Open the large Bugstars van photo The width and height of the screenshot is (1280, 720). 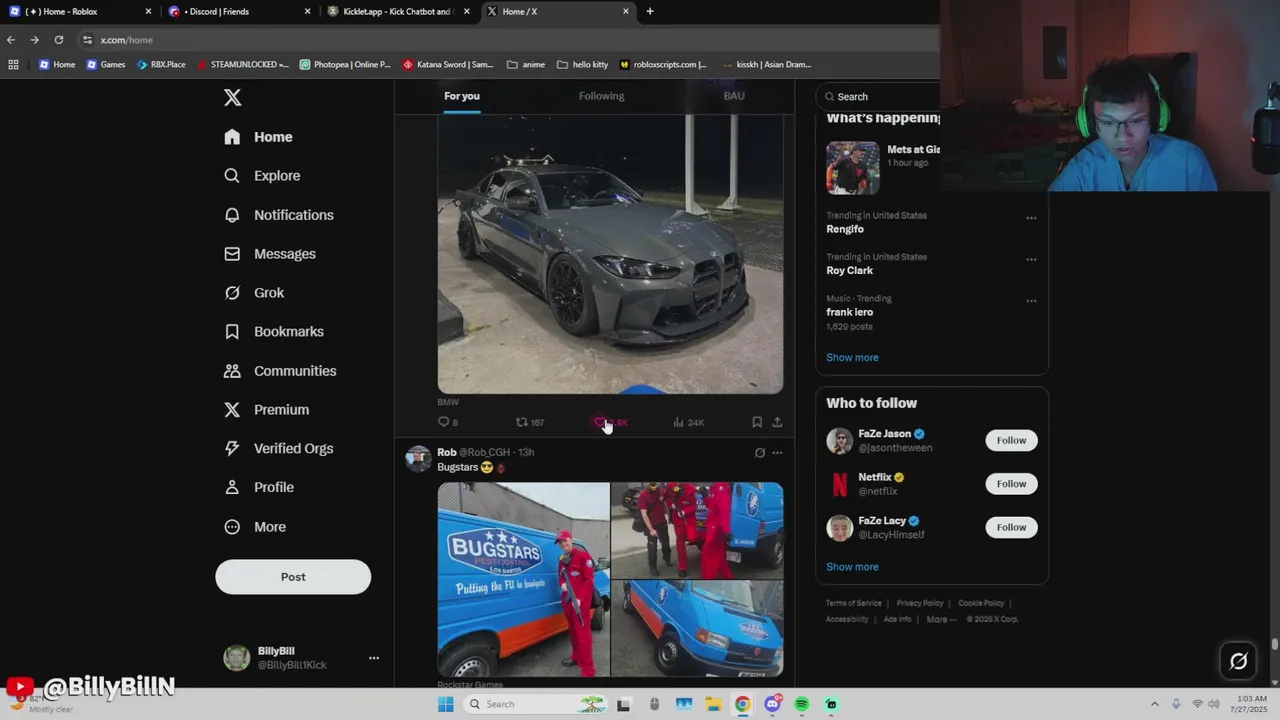pyautogui.click(x=523, y=580)
